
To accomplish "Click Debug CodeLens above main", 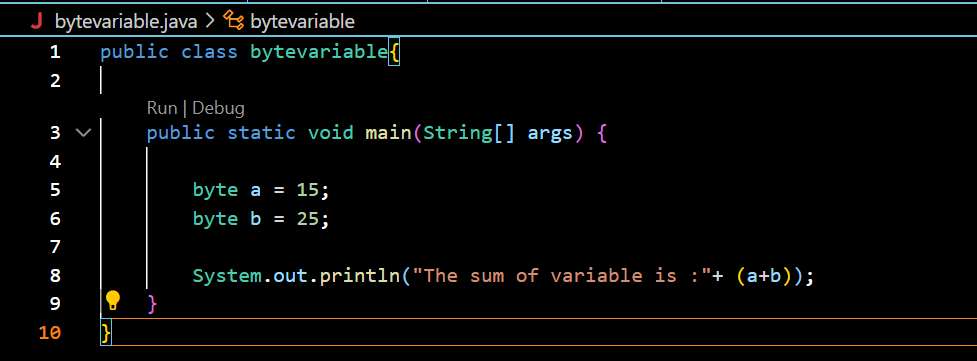I will click(218, 108).
